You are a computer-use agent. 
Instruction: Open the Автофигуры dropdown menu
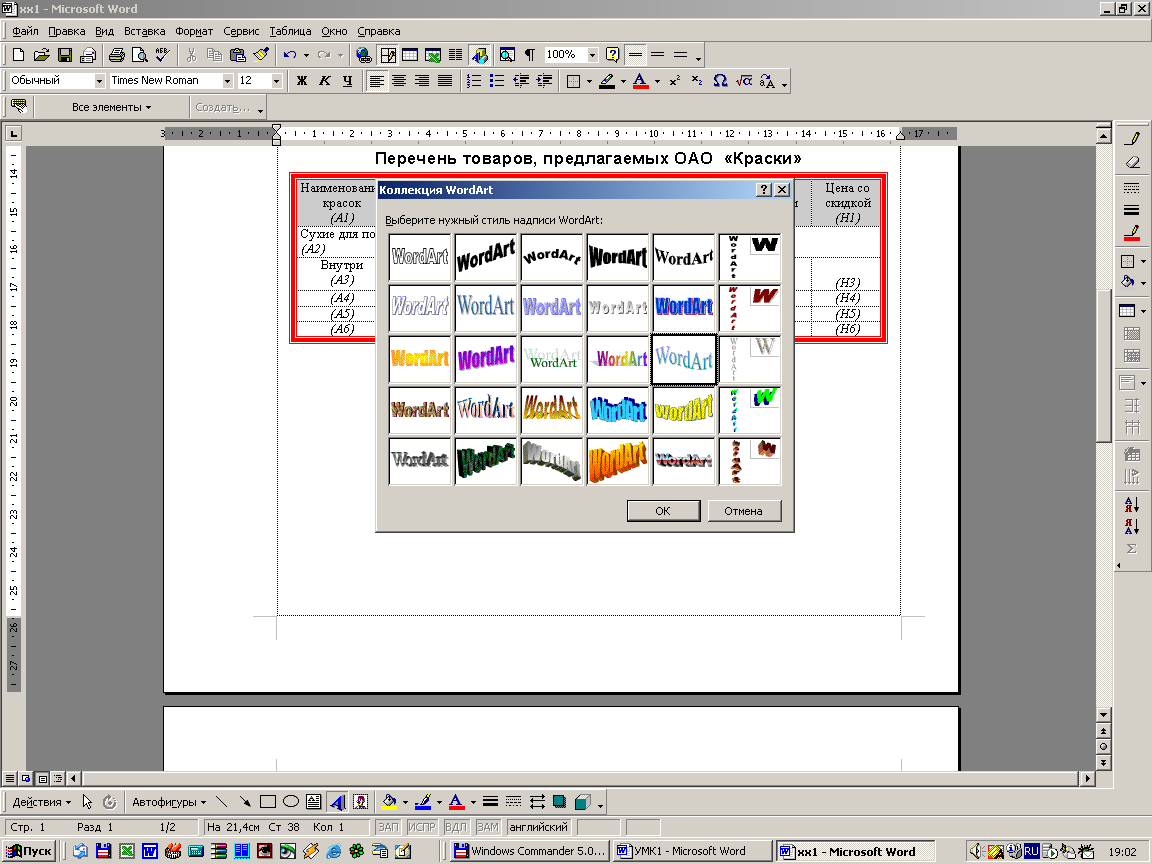coord(168,802)
